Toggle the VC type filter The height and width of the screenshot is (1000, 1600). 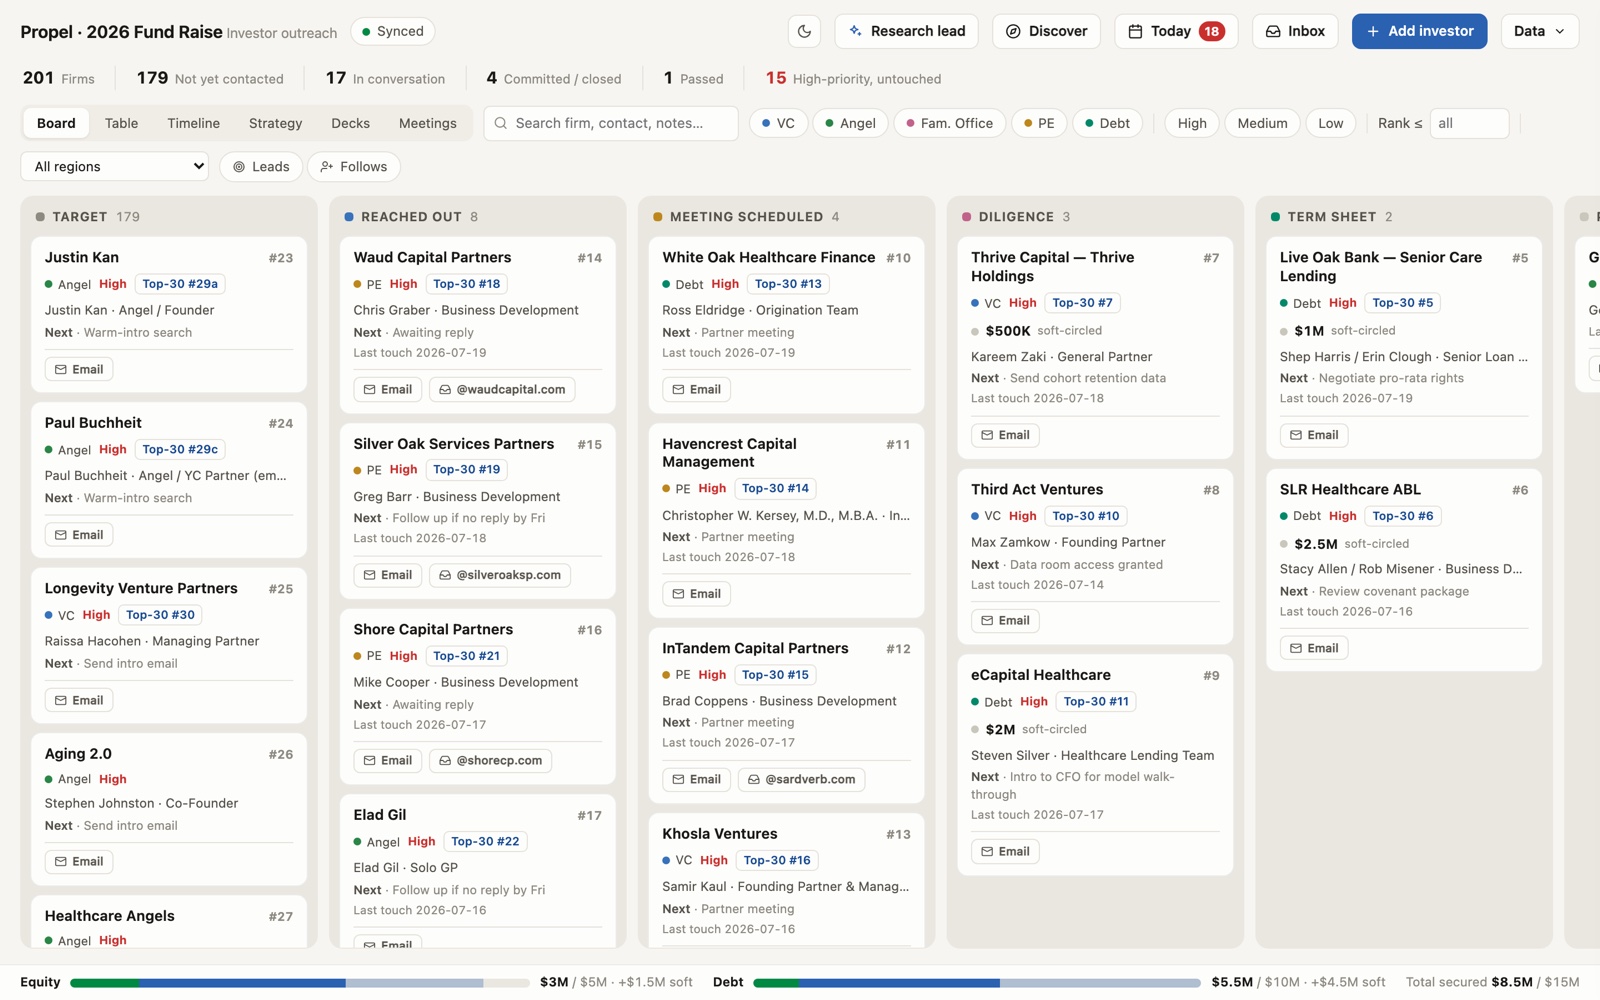[778, 123]
